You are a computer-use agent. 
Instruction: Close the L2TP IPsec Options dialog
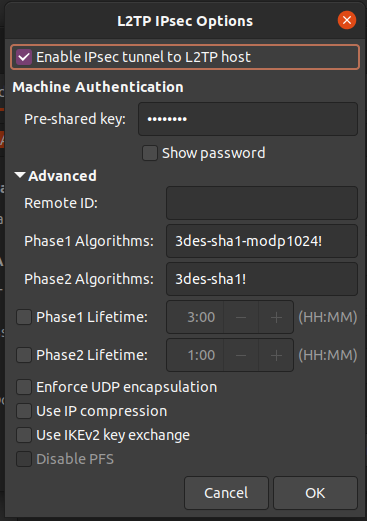click(347, 20)
